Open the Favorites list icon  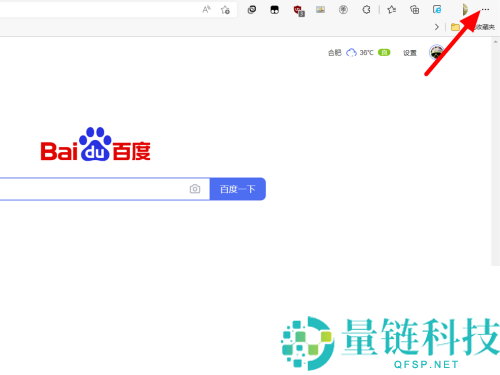[x=392, y=10]
